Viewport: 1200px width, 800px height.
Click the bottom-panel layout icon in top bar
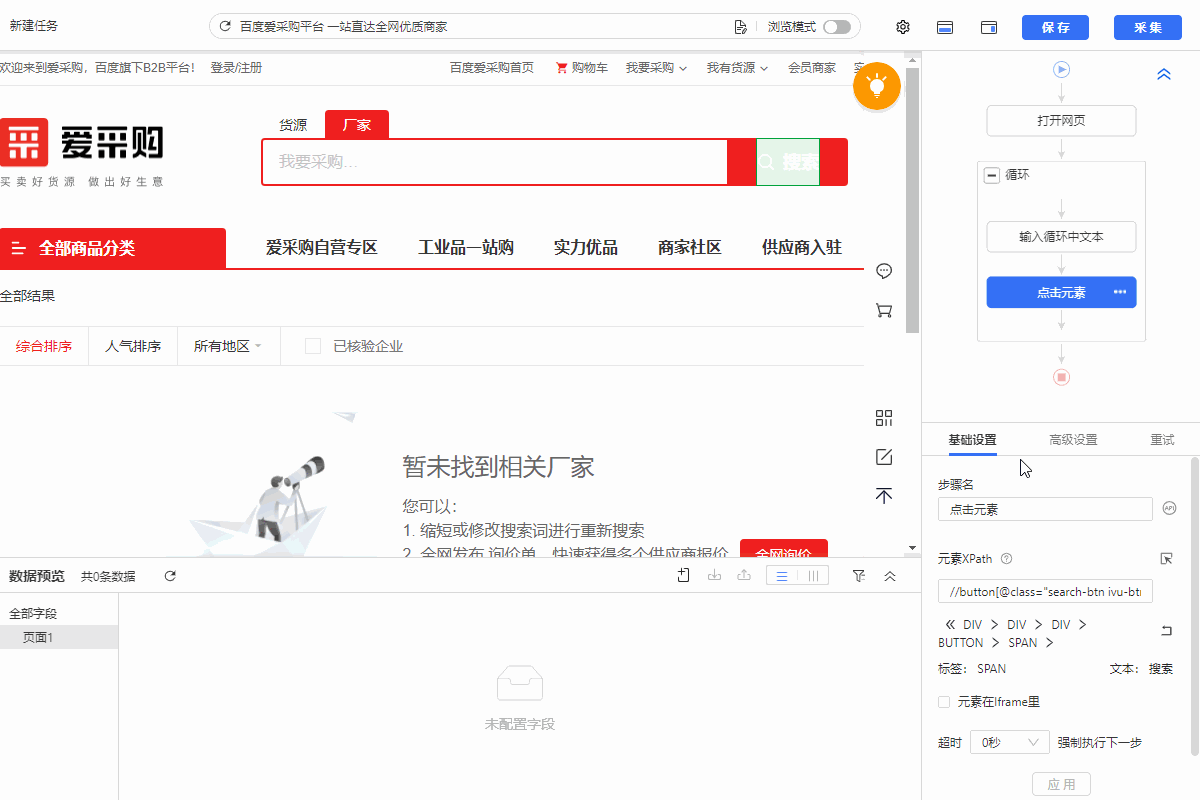pos(944,27)
